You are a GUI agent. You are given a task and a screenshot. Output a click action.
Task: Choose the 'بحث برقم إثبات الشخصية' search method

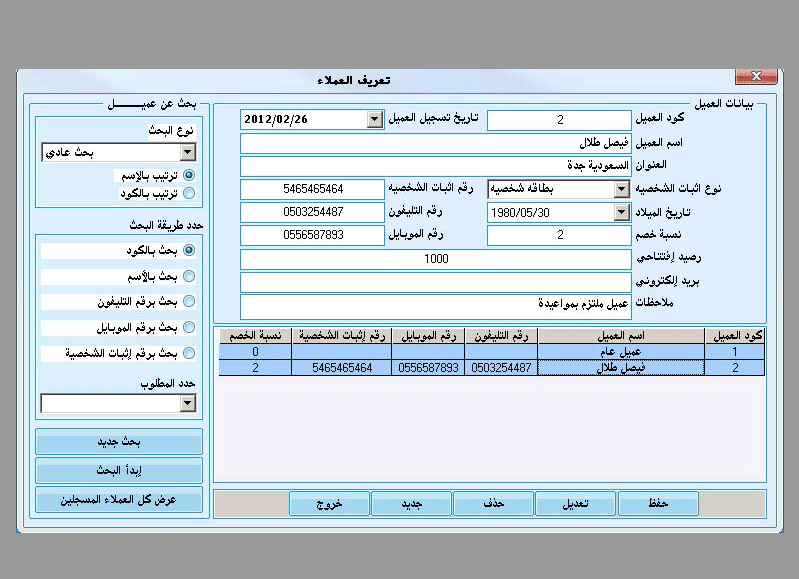(189, 353)
